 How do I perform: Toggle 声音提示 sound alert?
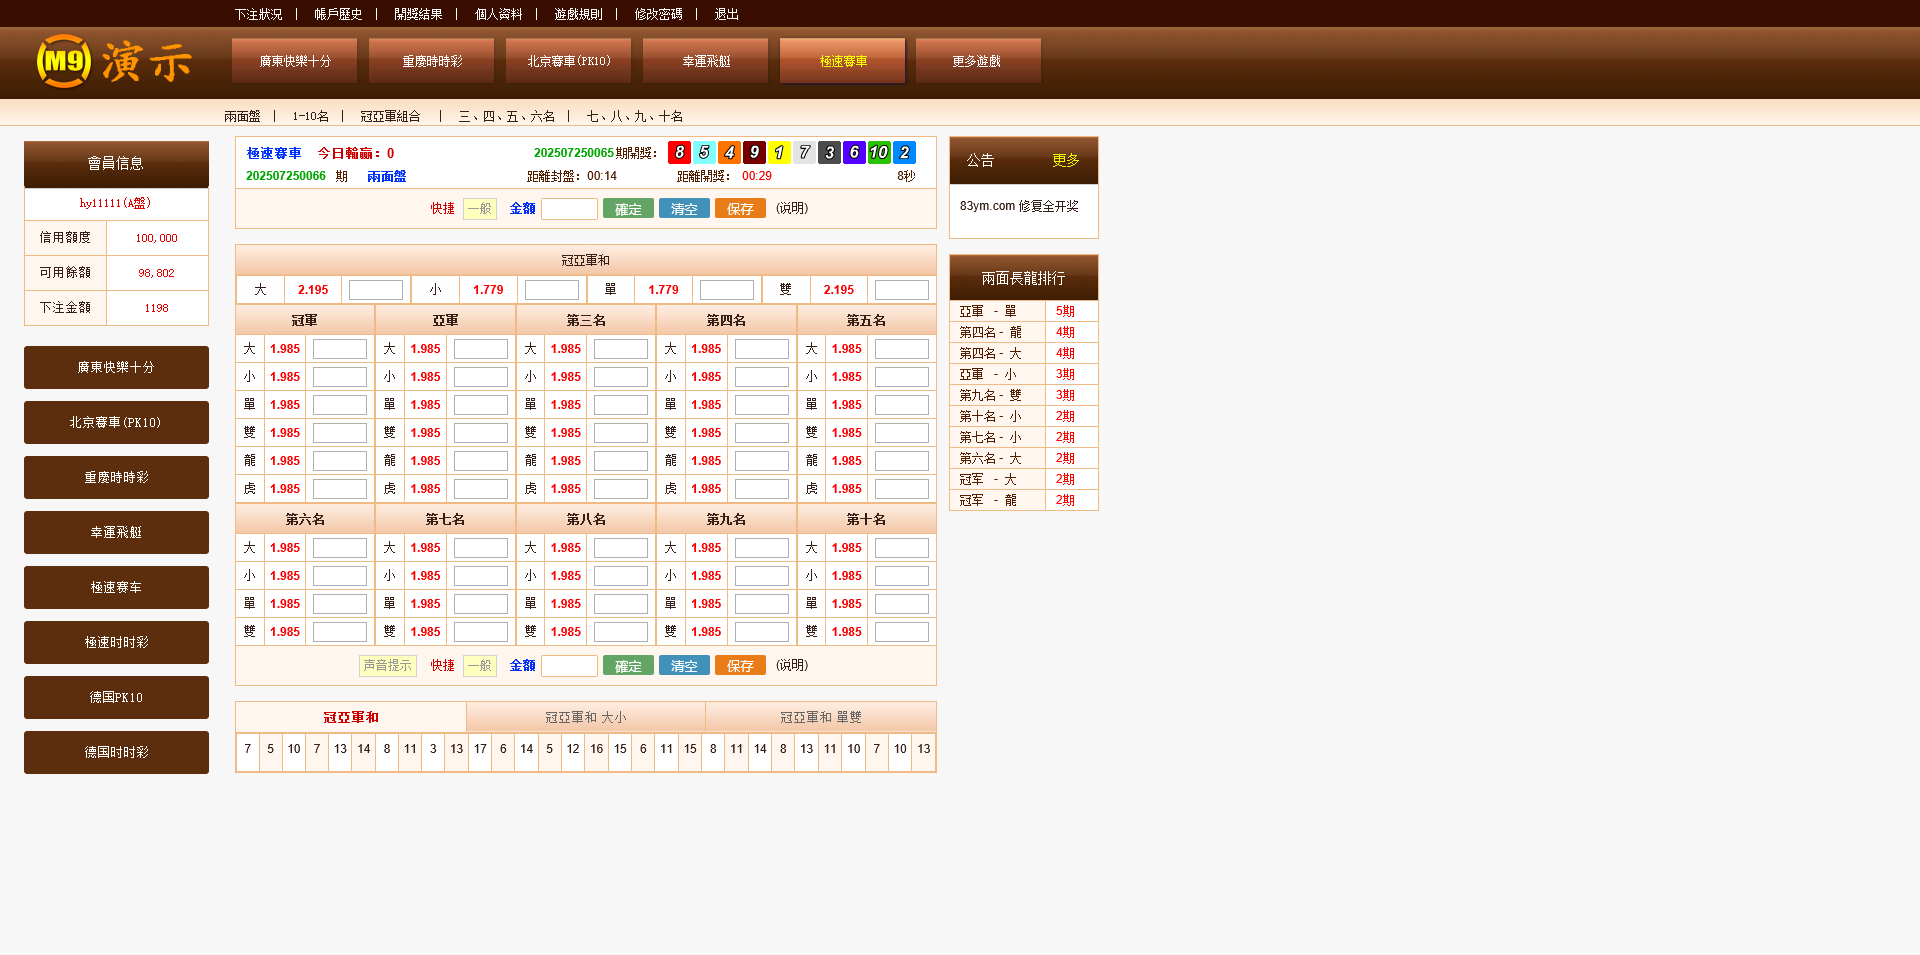[387, 666]
